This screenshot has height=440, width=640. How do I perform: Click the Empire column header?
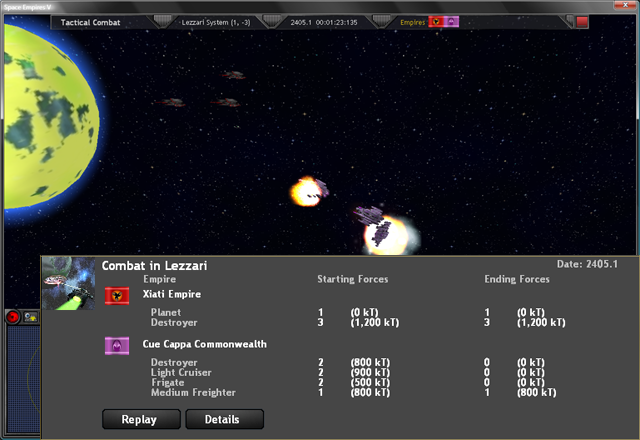click(x=160, y=279)
